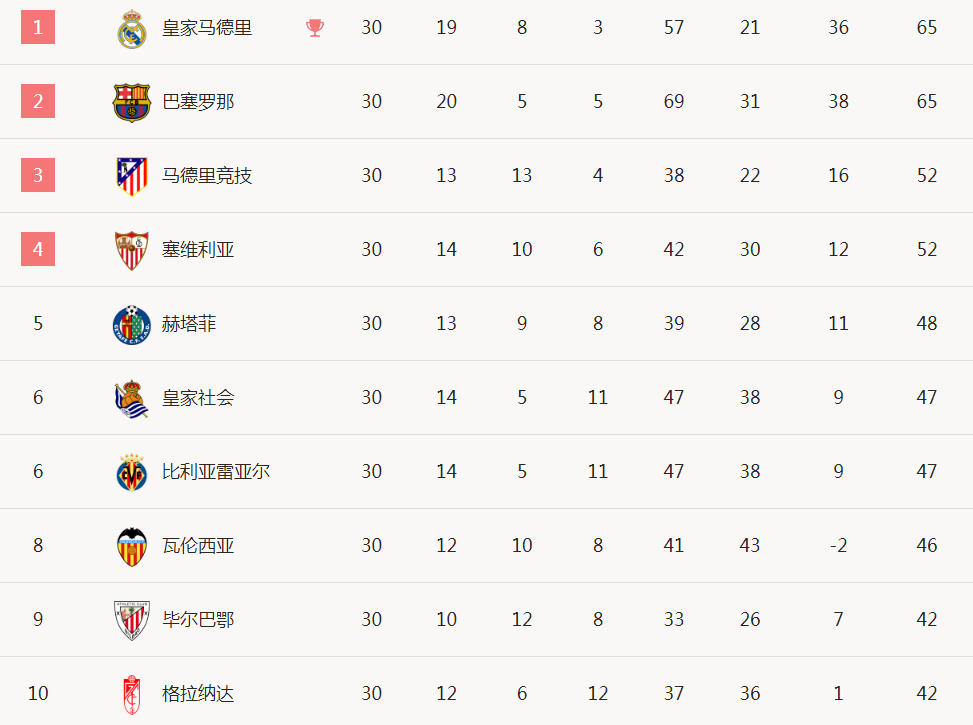Click the Granada club crest
Screen dimensions: 973x725
point(132,695)
